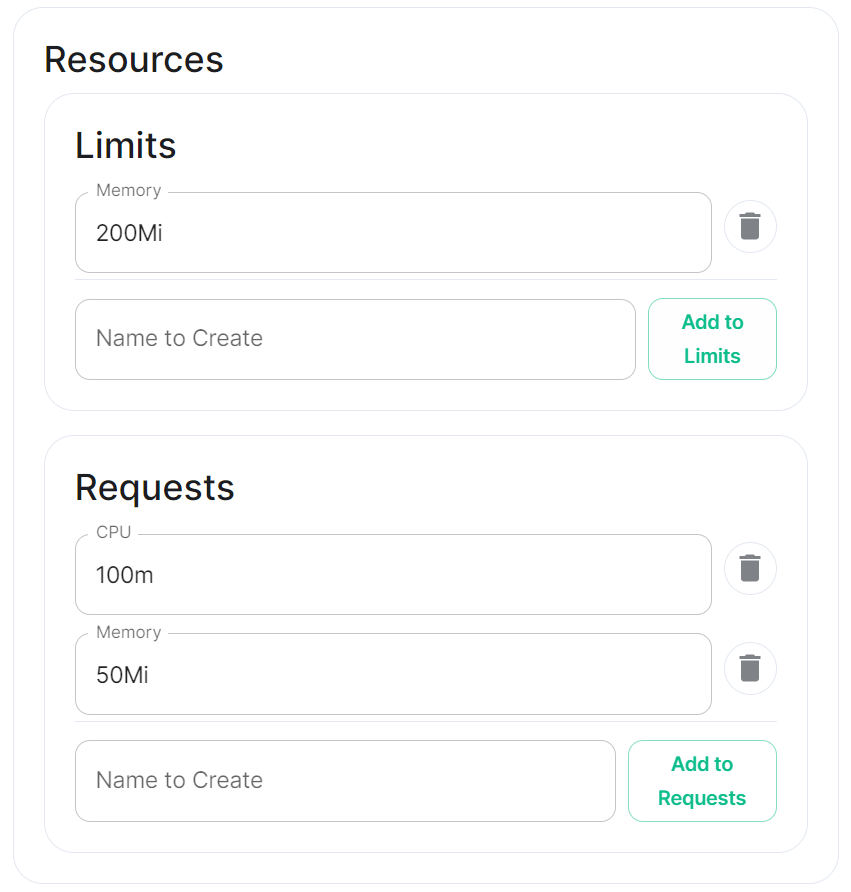Screen dimensions: 851x892
Task: Focus the Requests Memory field showing 50Mi
Action: tap(393, 674)
